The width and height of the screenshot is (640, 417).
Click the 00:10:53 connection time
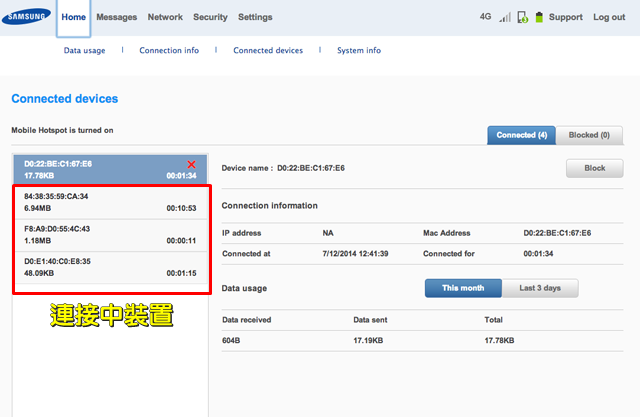pos(181,208)
